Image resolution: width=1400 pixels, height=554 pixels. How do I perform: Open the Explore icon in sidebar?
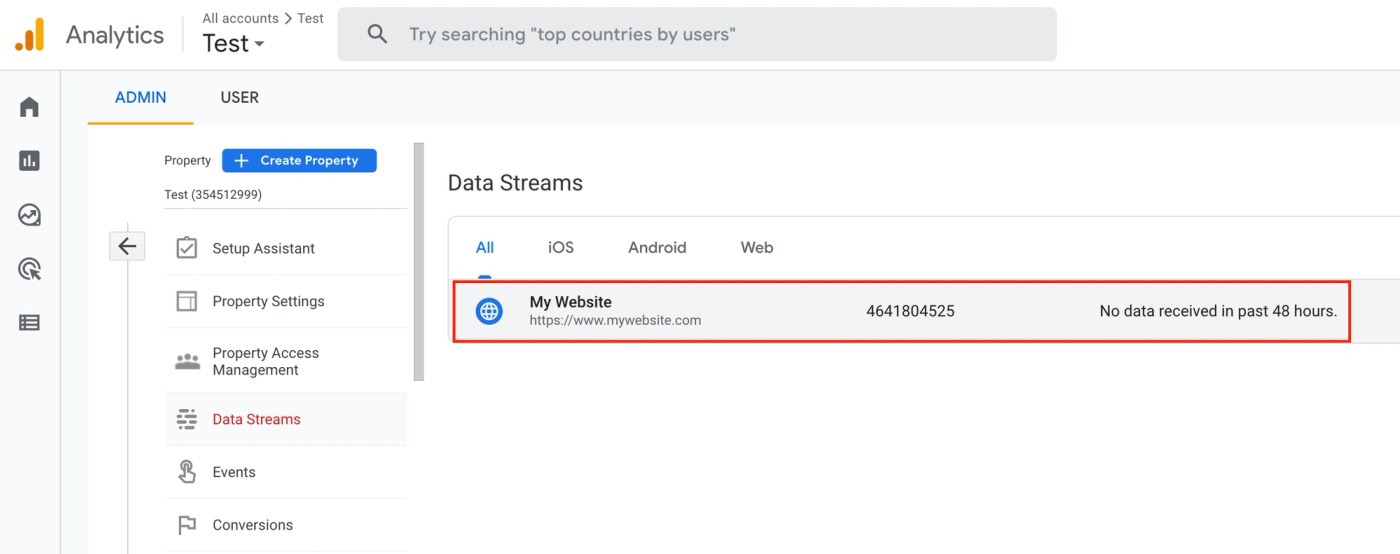click(29, 215)
